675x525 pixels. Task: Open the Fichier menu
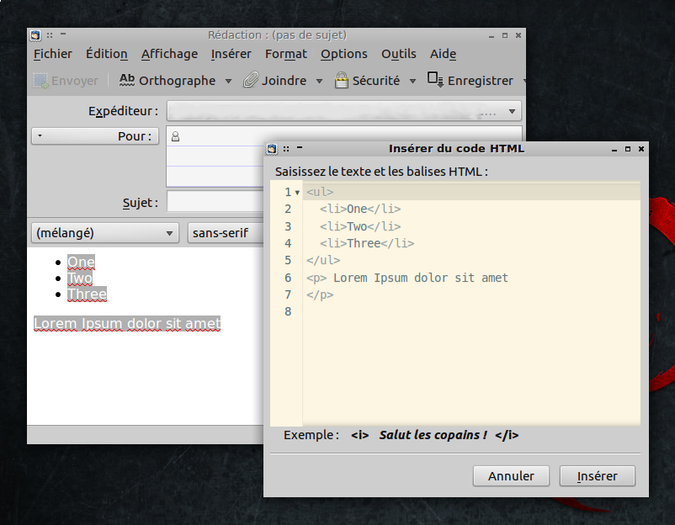pos(53,54)
